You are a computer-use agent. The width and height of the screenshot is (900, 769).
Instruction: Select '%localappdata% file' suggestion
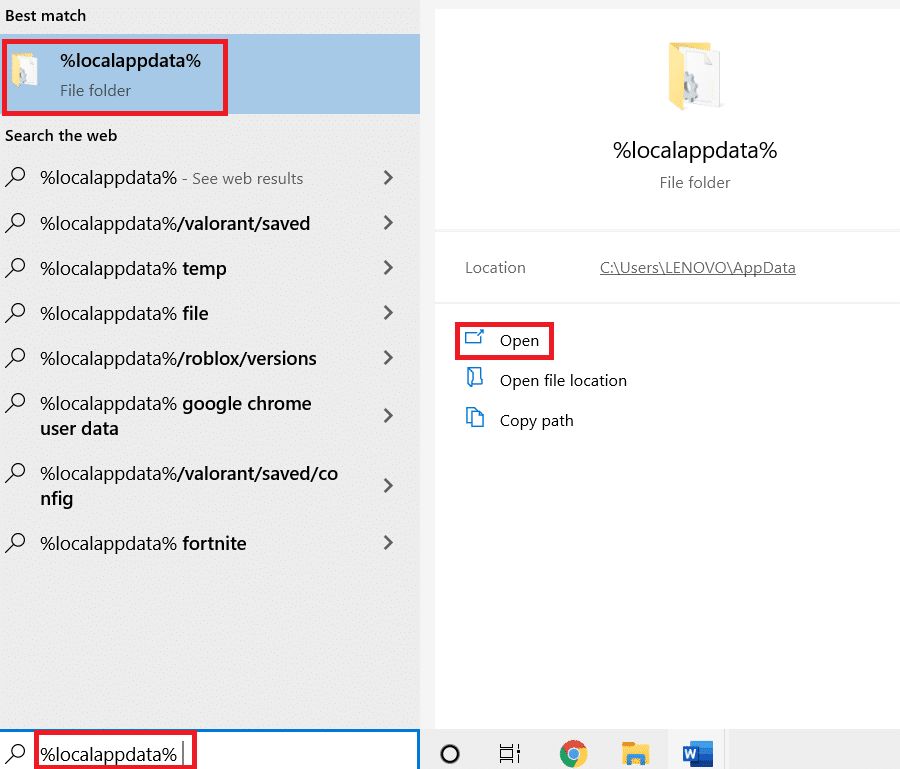point(210,313)
